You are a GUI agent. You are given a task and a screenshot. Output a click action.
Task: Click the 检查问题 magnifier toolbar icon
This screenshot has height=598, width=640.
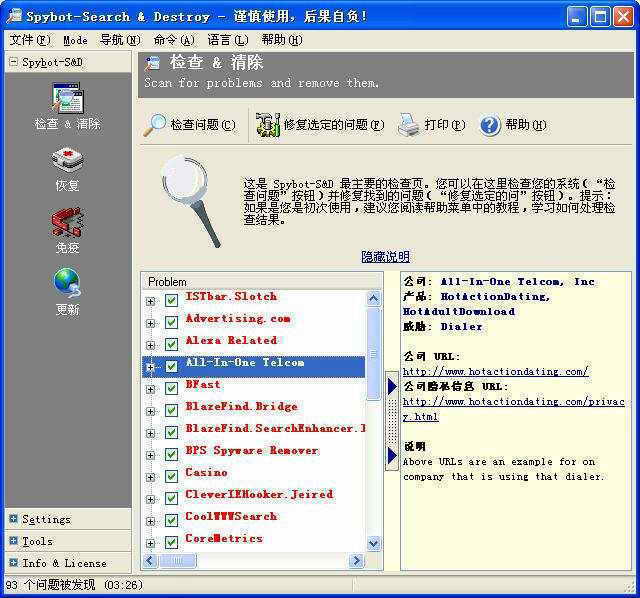click(155, 125)
